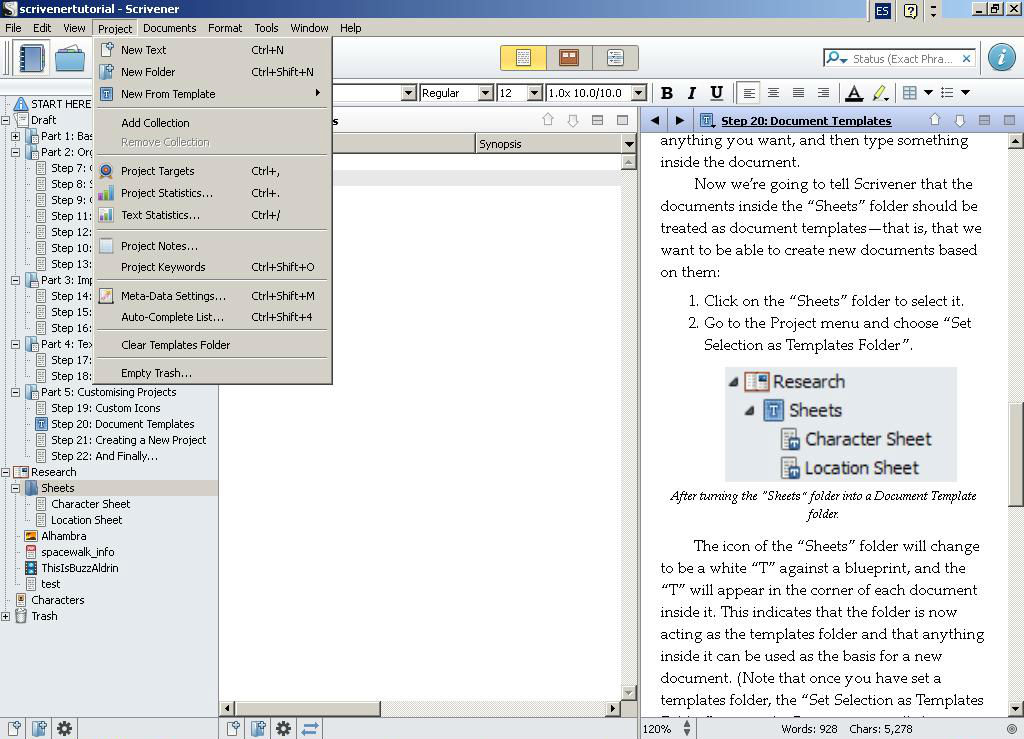Open outliner column chooser dropdown arrow
This screenshot has width=1024, height=739.
pos(628,144)
